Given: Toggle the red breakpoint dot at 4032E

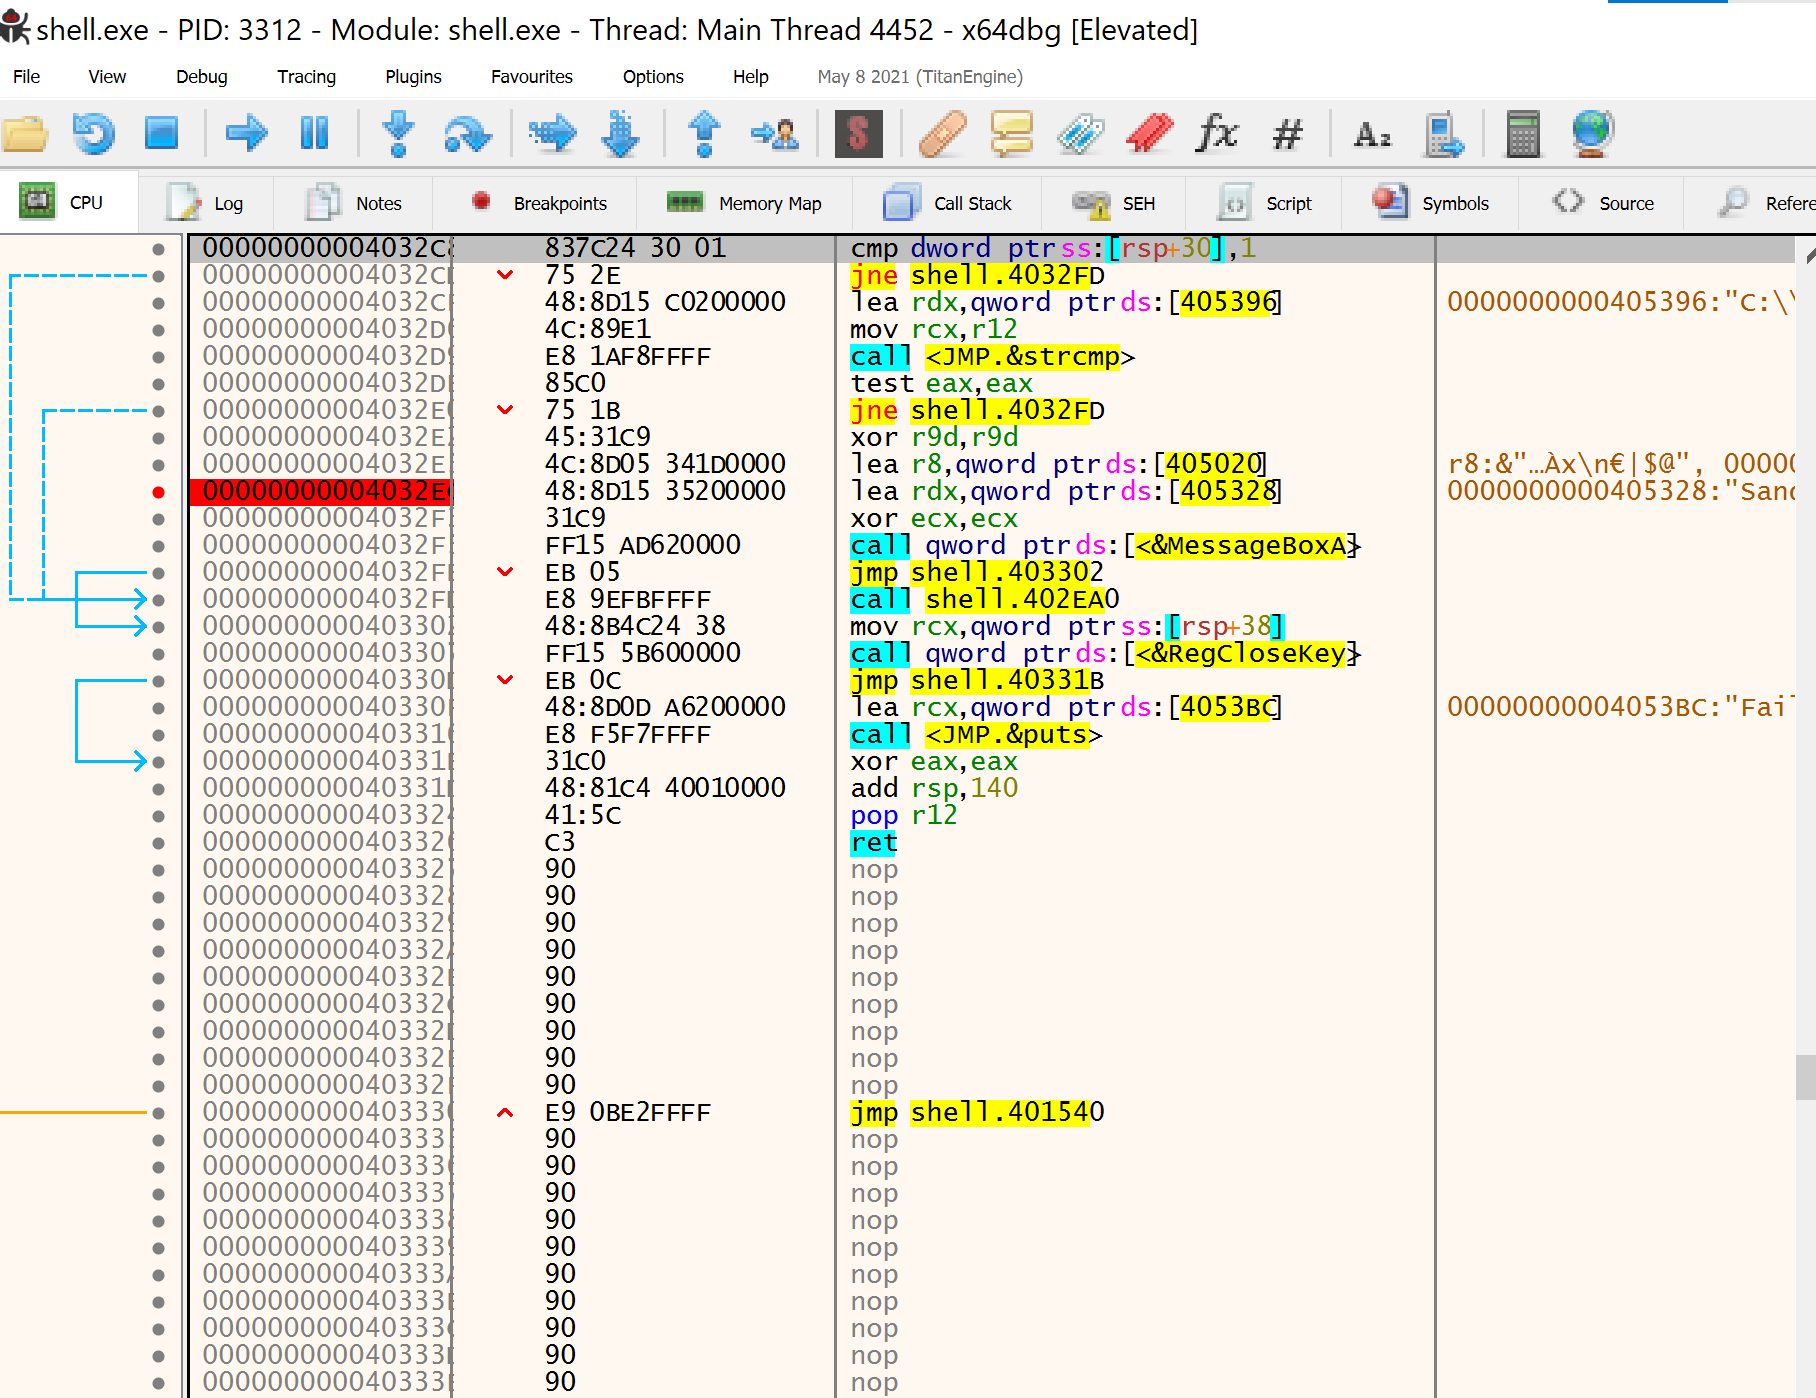Looking at the screenshot, I should pos(158,492).
